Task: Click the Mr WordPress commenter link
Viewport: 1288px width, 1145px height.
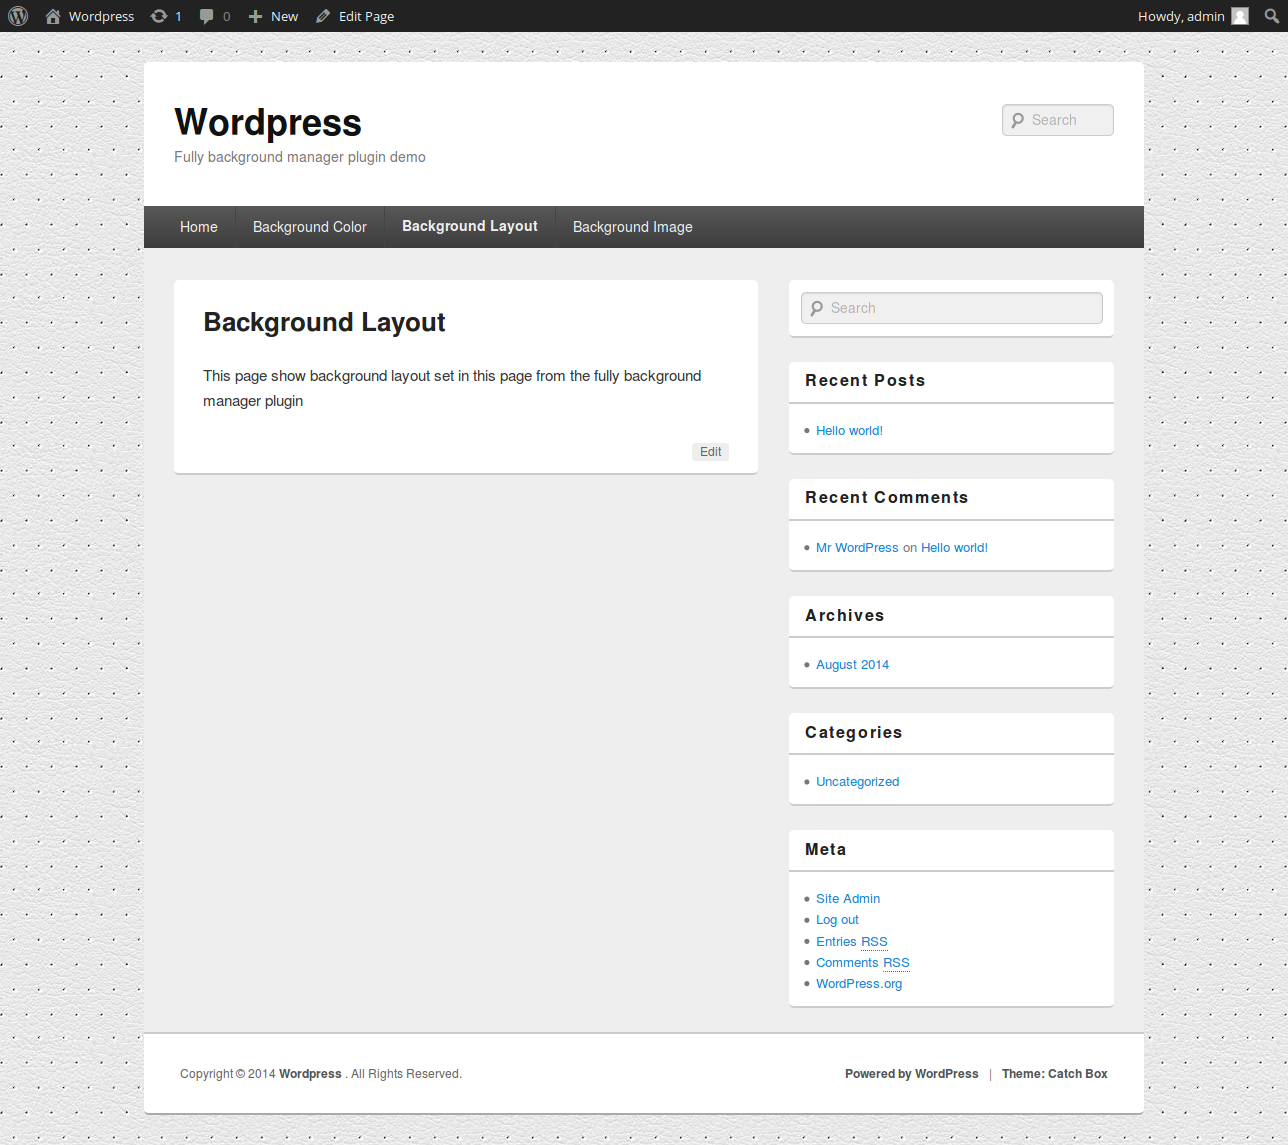Action: (x=857, y=548)
